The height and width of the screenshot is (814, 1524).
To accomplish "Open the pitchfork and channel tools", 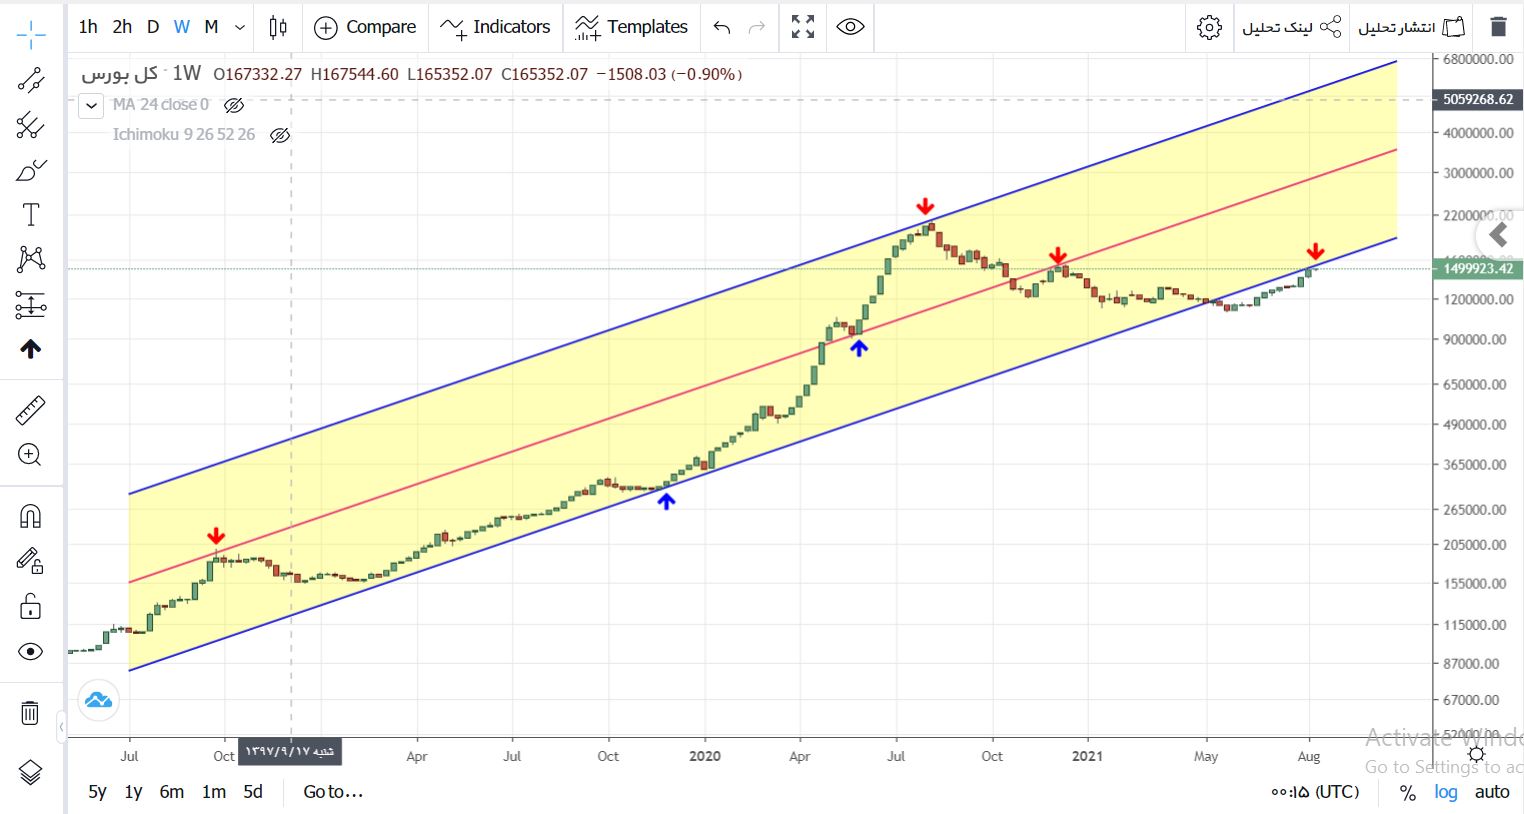I will (x=31, y=125).
